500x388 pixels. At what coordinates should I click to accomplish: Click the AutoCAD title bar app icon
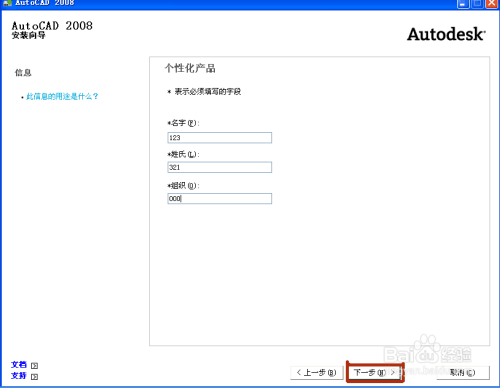pyautogui.click(x=7, y=3)
